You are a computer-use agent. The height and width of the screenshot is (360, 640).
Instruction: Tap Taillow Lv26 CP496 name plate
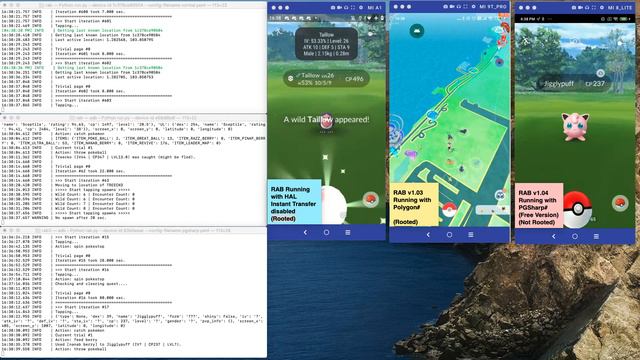[327, 78]
